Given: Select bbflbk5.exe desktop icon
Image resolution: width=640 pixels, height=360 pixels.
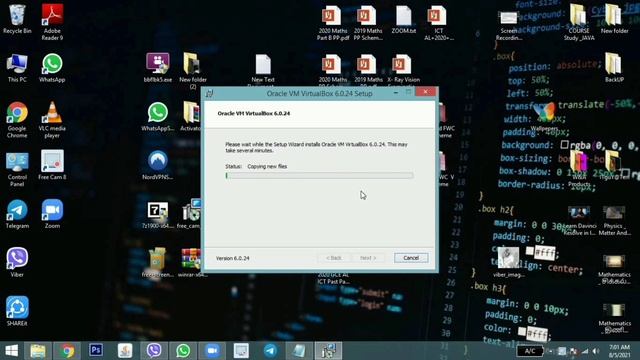Looking at the screenshot, I should coord(158,68).
